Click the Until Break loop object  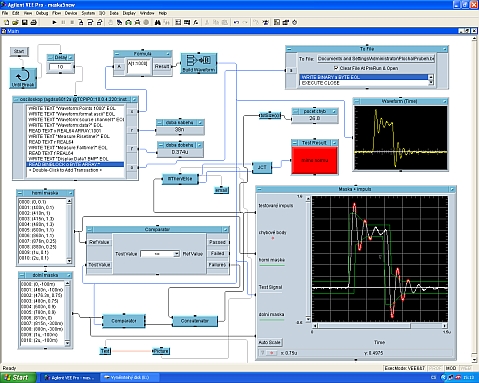[23, 78]
